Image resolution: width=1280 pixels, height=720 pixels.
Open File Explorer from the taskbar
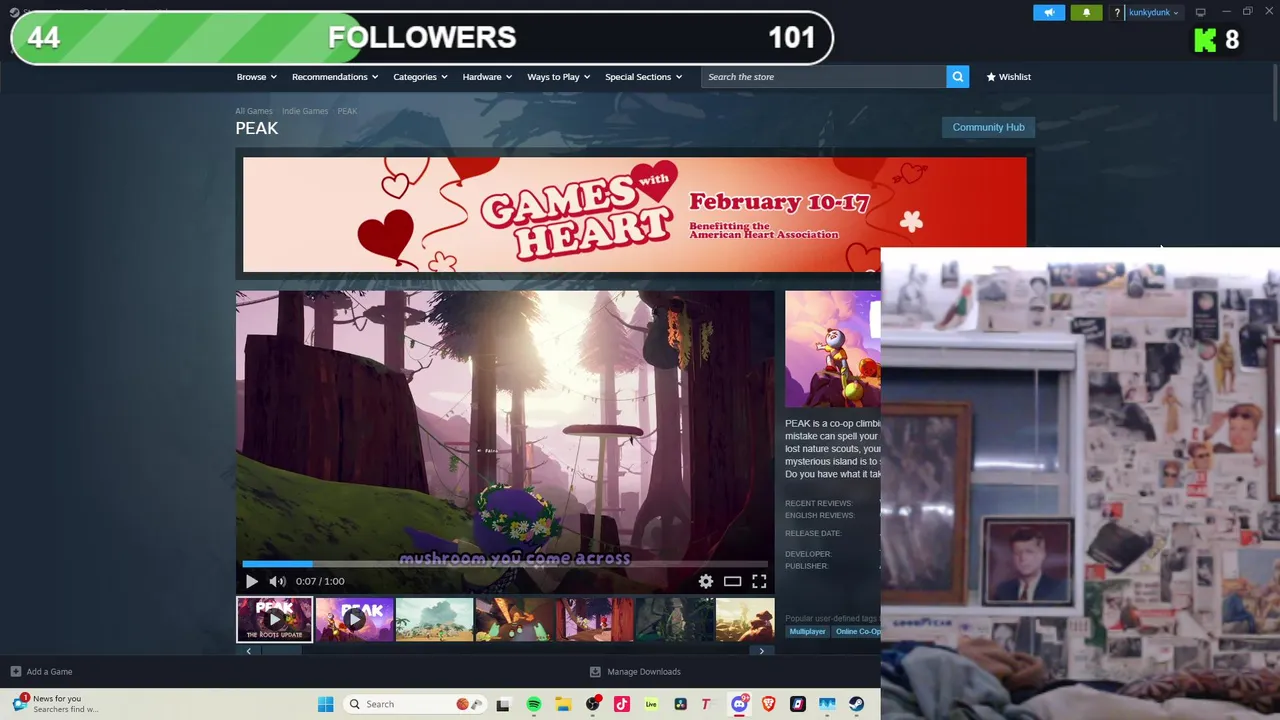click(563, 704)
